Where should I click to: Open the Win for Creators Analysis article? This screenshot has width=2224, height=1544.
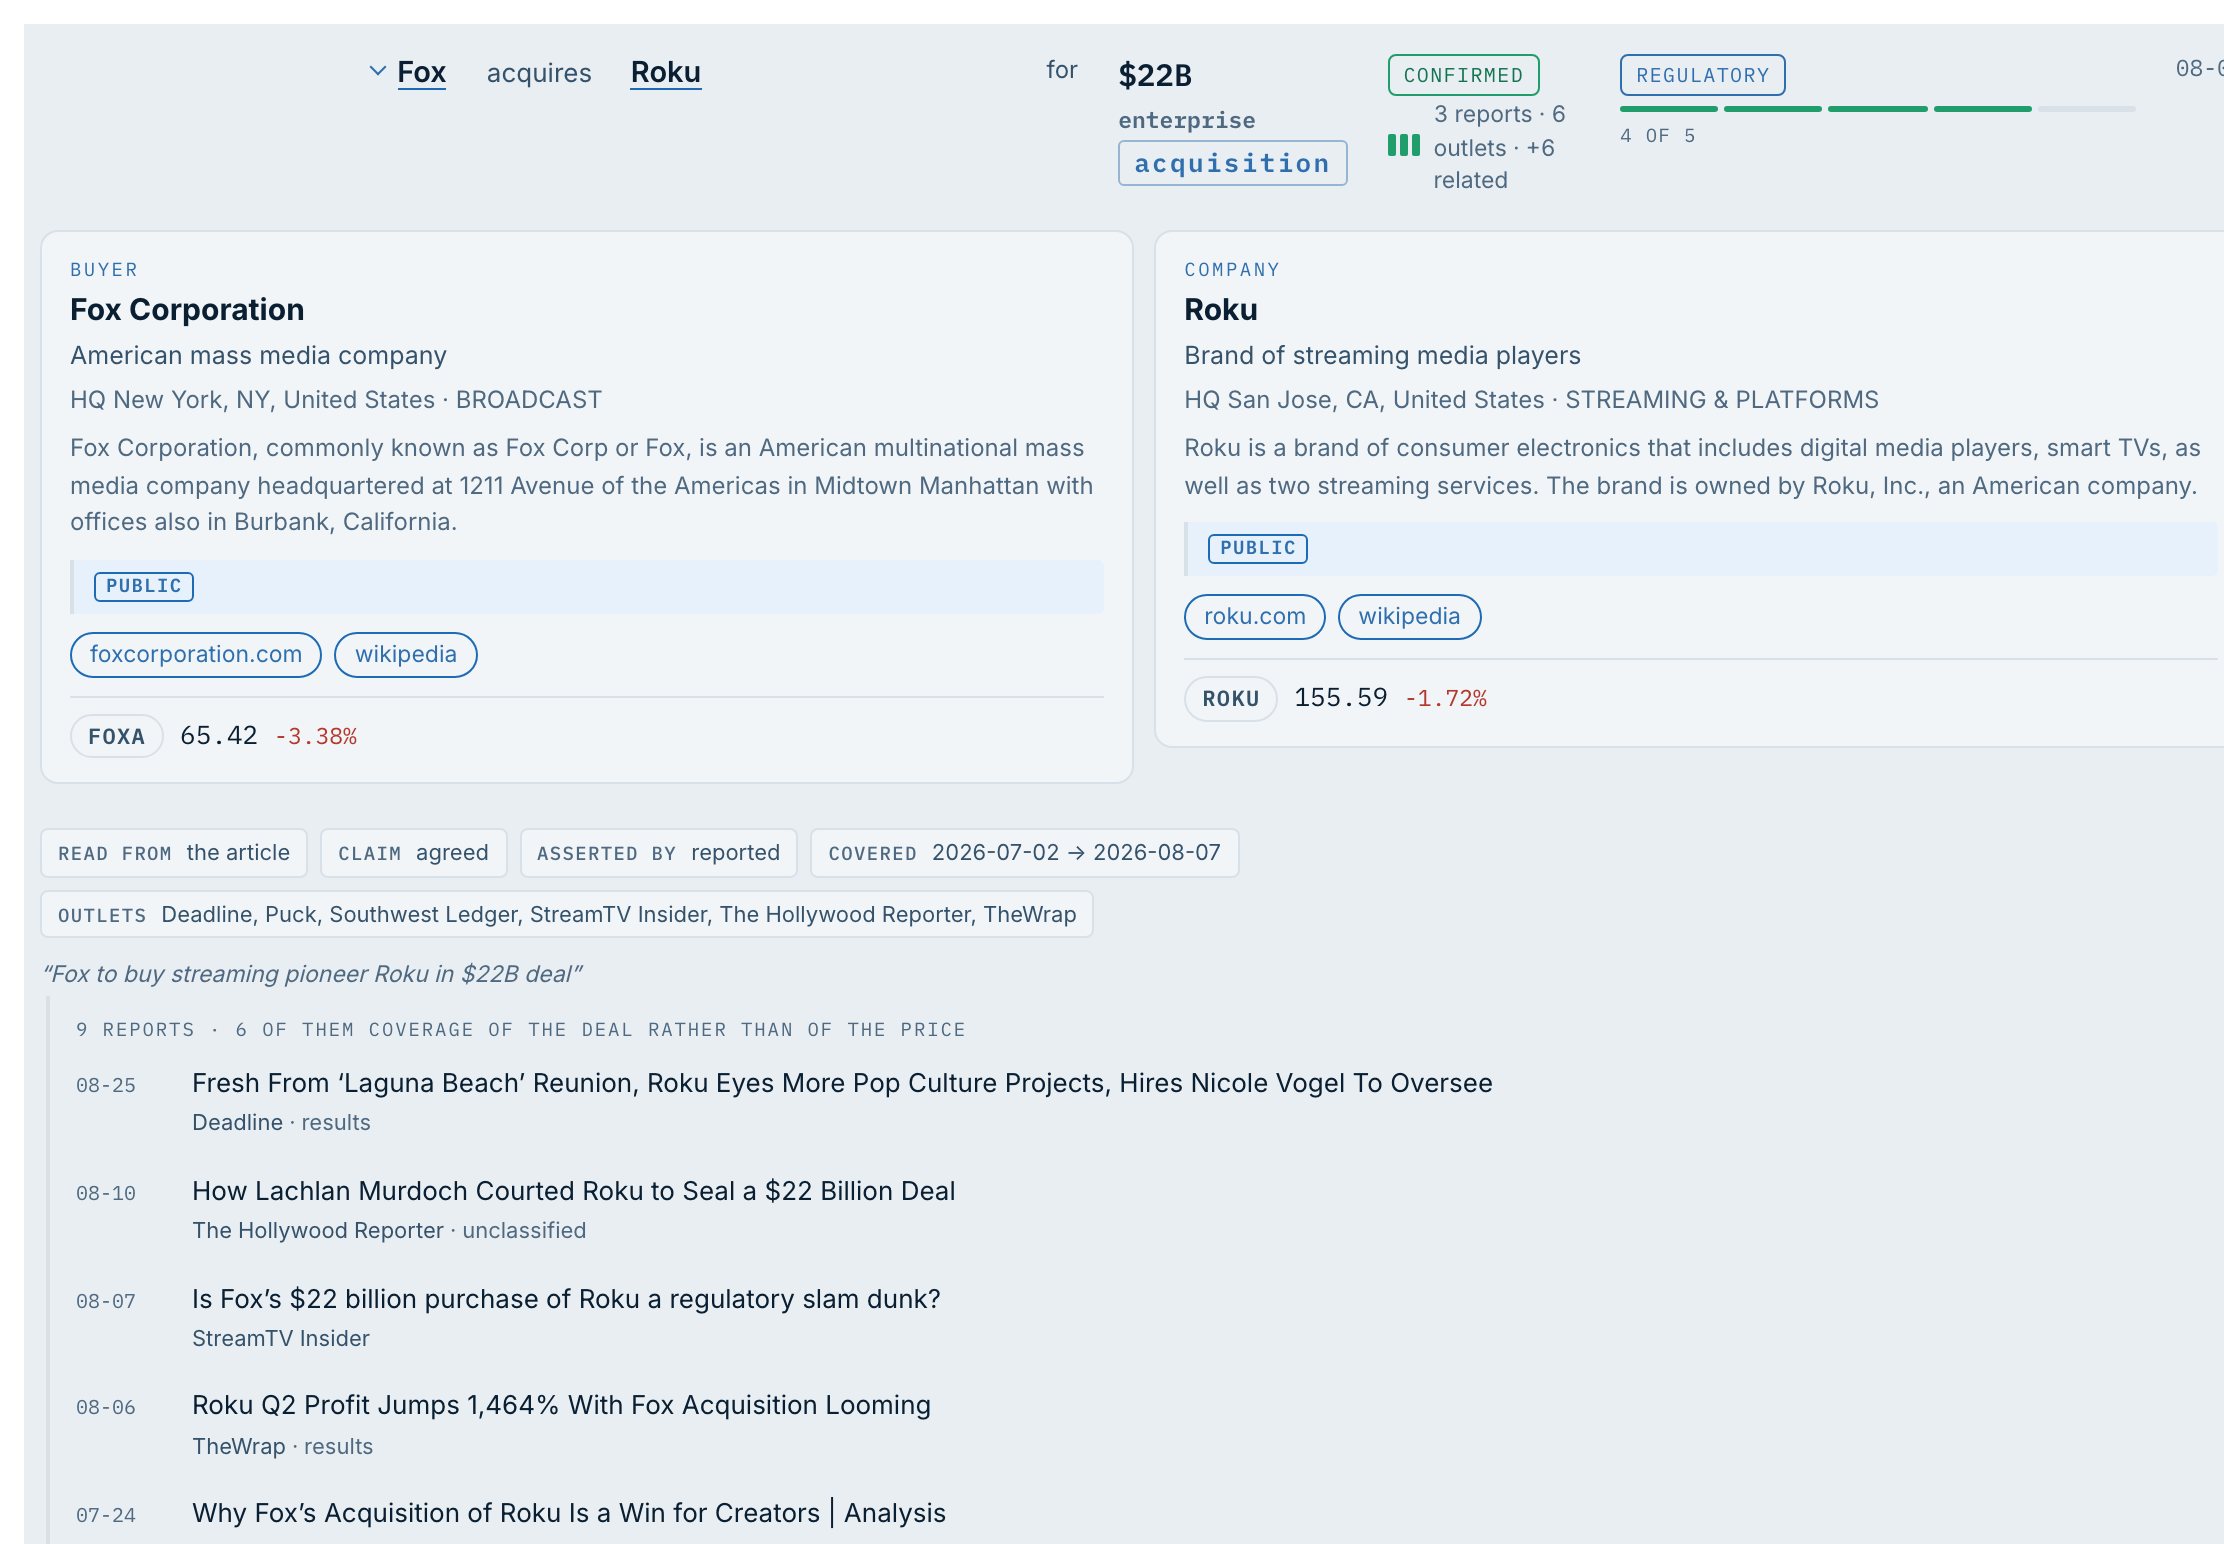click(569, 1513)
